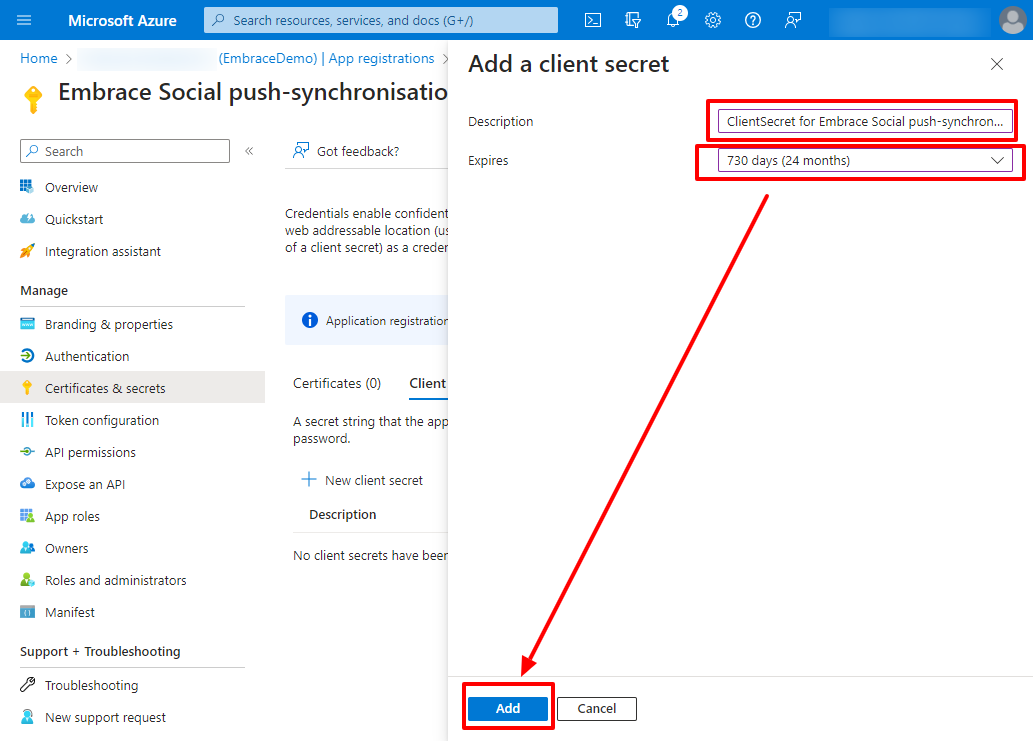This screenshot has height=741, width=1033.
Task: Click the Integration assistant rocket icon
Action: pyautogui.click(x=27, y=251)
